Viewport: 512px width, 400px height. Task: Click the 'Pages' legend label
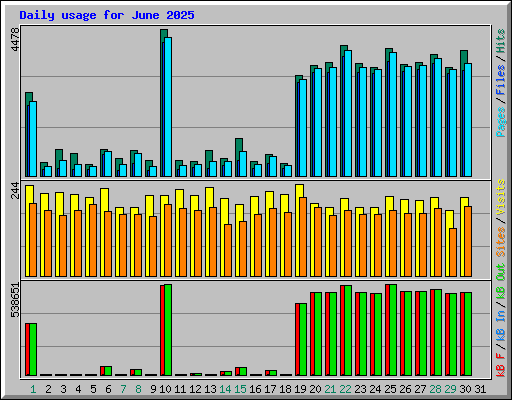tap(501, 122)
